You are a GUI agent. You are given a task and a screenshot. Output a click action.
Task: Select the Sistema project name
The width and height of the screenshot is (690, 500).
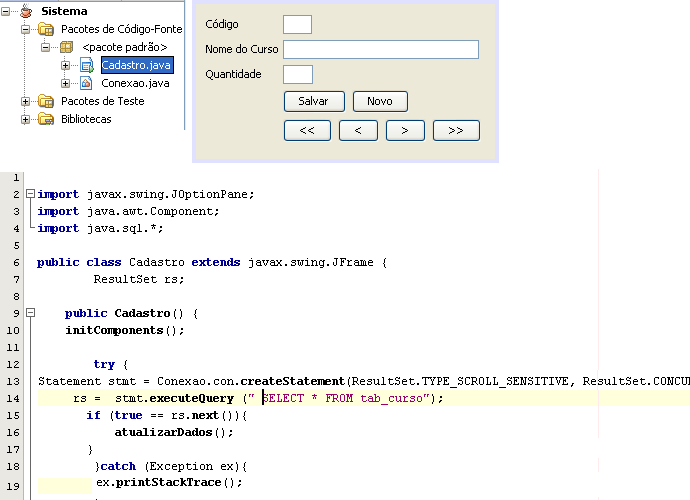coord(64,11)
